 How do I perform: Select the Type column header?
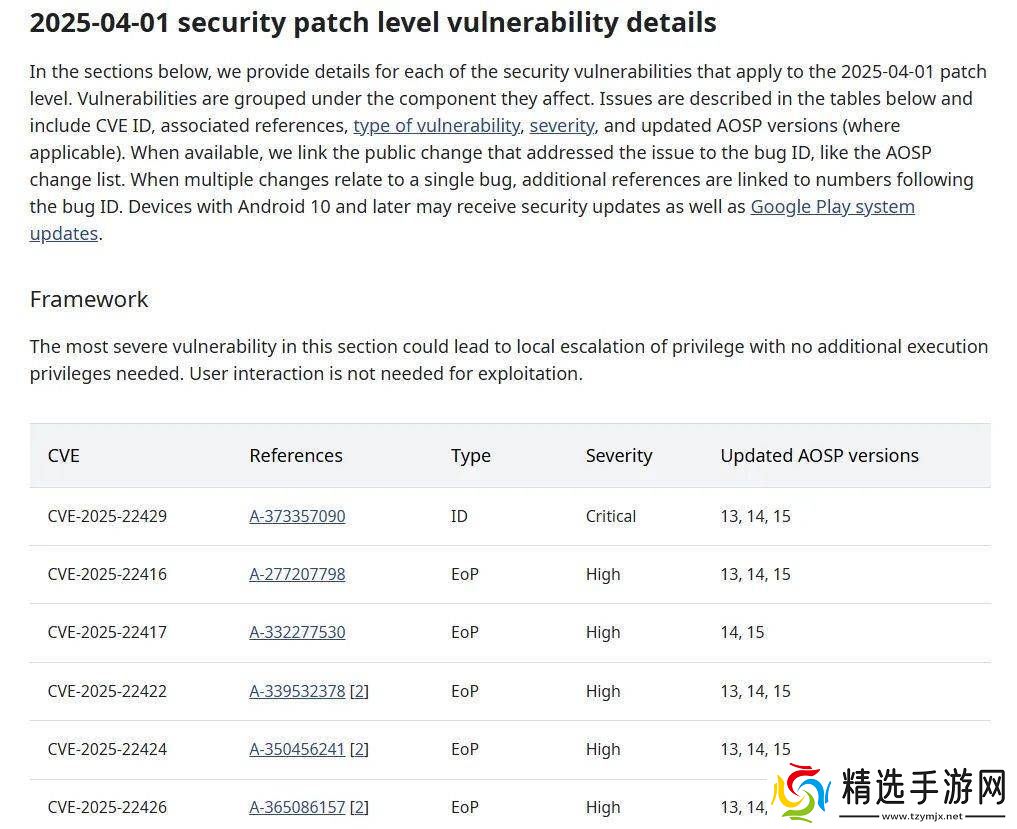(x=470, y=456)
